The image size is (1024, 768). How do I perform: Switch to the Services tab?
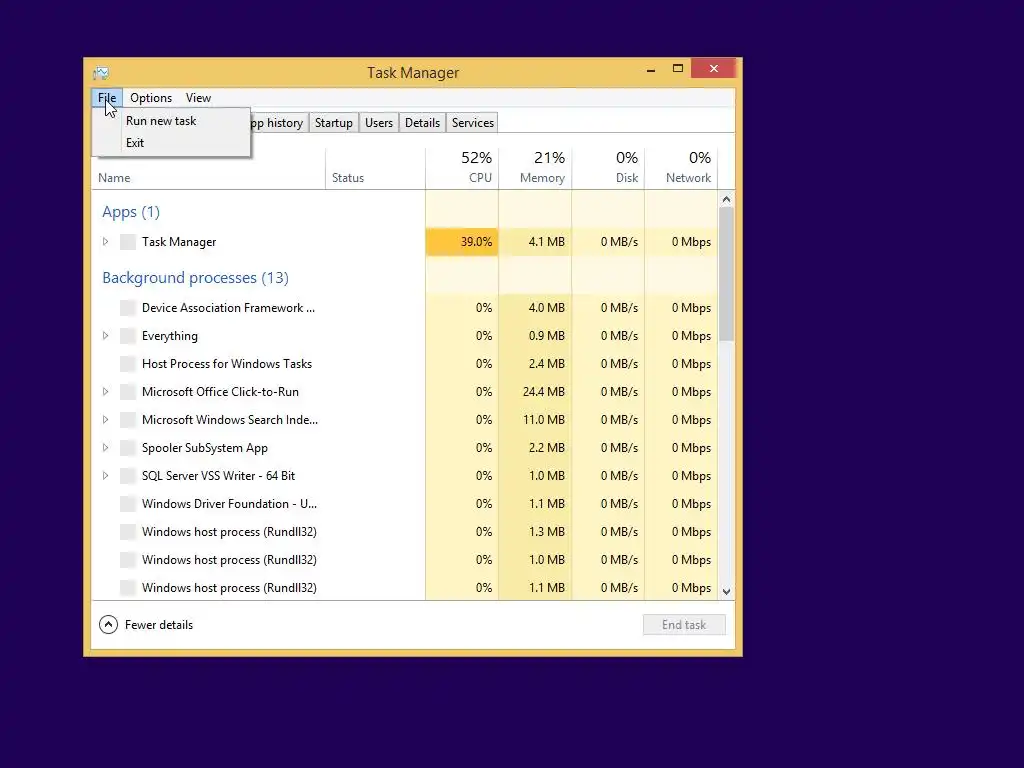(473, 123)
